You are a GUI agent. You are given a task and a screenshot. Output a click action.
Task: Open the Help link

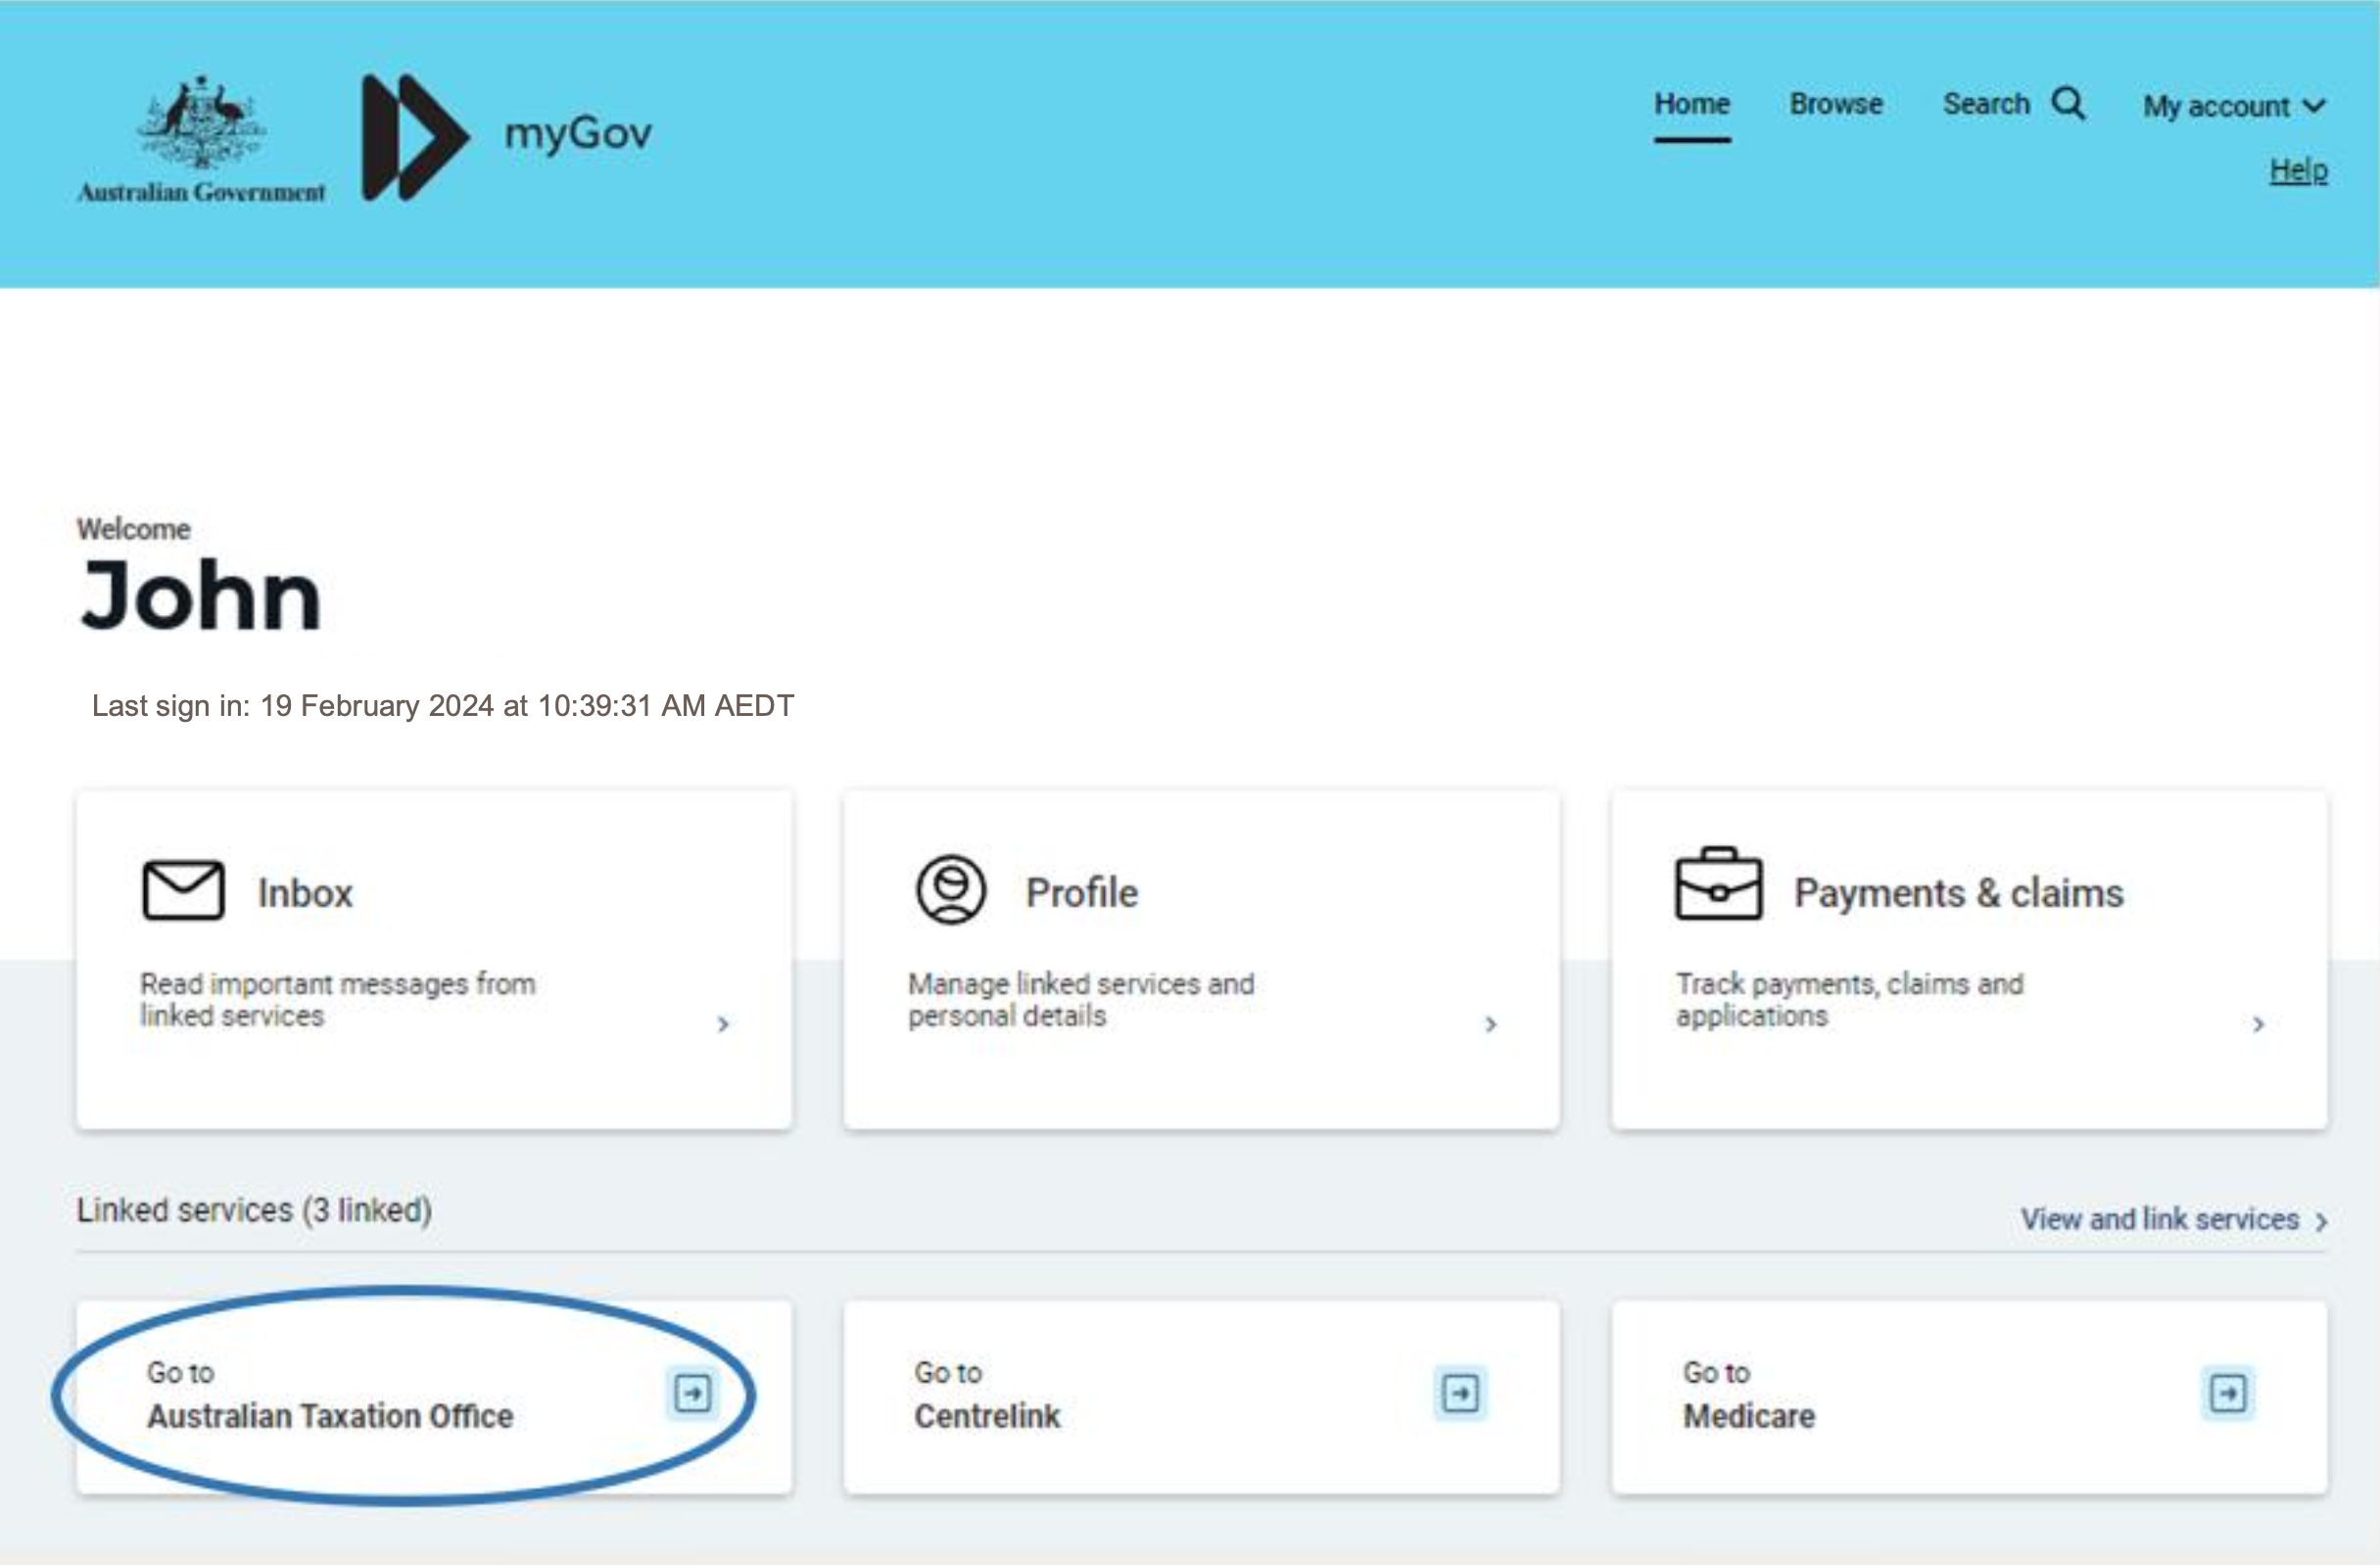coord(2298,170)
